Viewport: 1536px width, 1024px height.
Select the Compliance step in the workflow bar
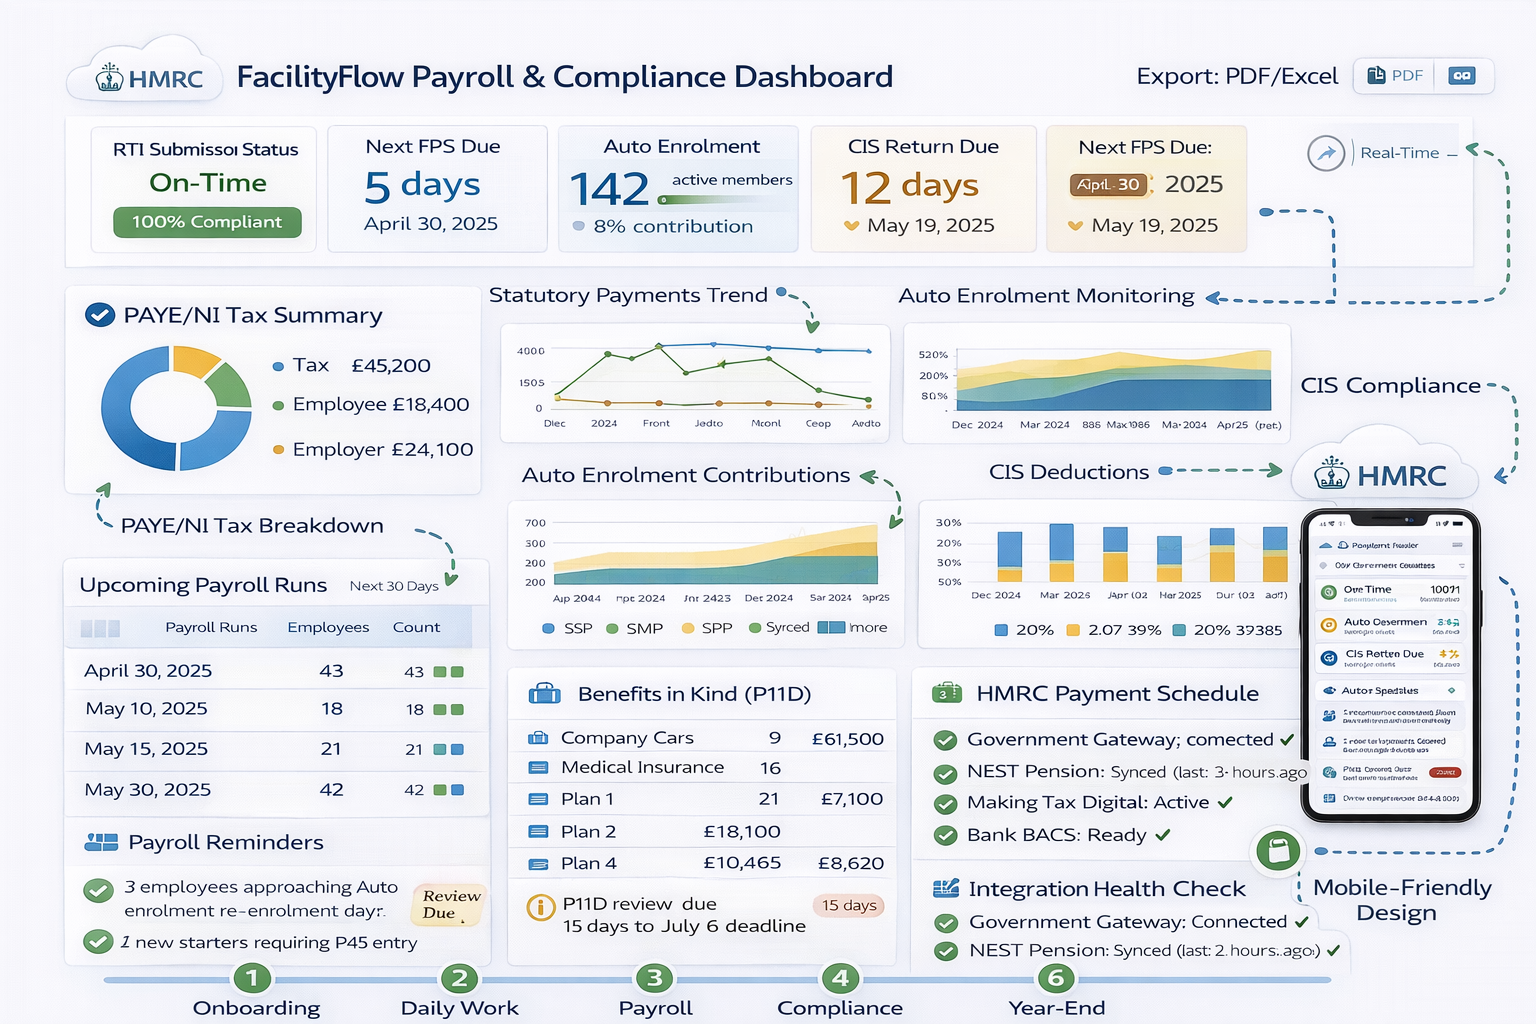[x=840, y=980]
